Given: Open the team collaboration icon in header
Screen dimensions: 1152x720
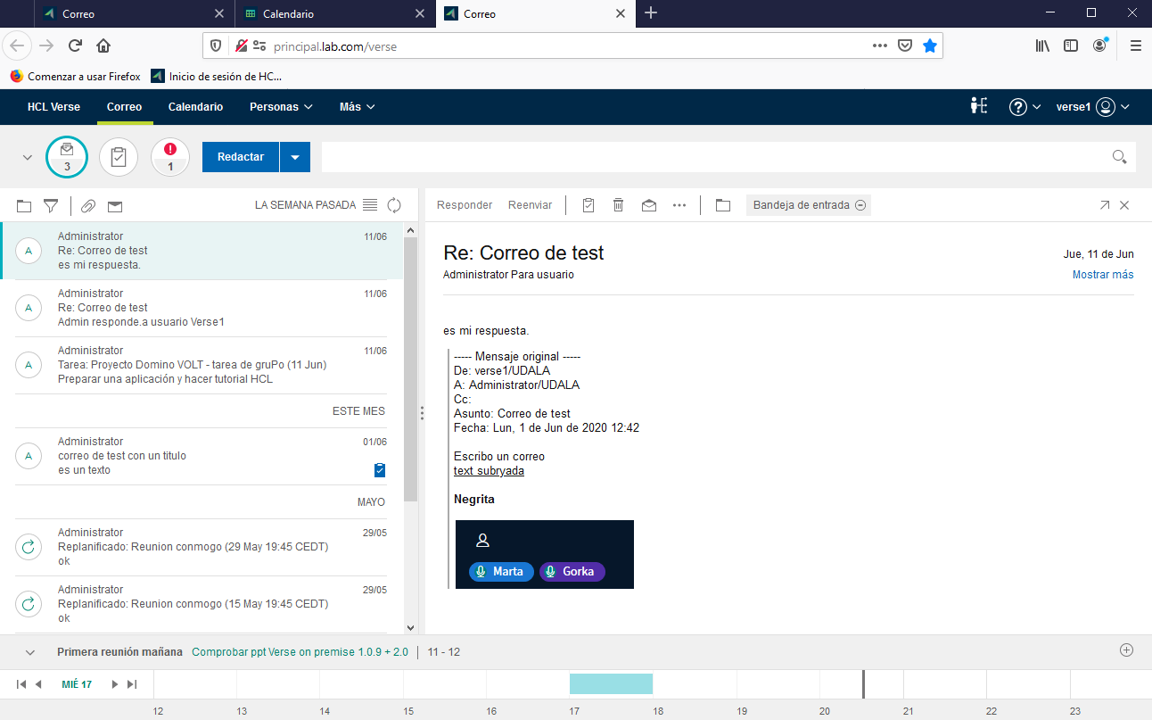Looking at the screenshot, I should point(979,107).
